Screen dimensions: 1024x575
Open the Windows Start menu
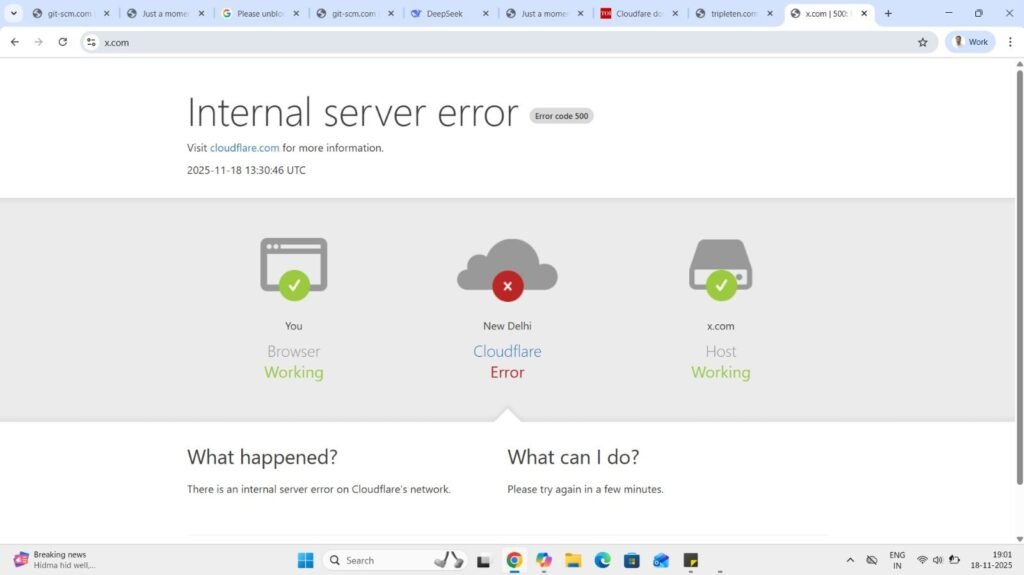click(305, 560)
